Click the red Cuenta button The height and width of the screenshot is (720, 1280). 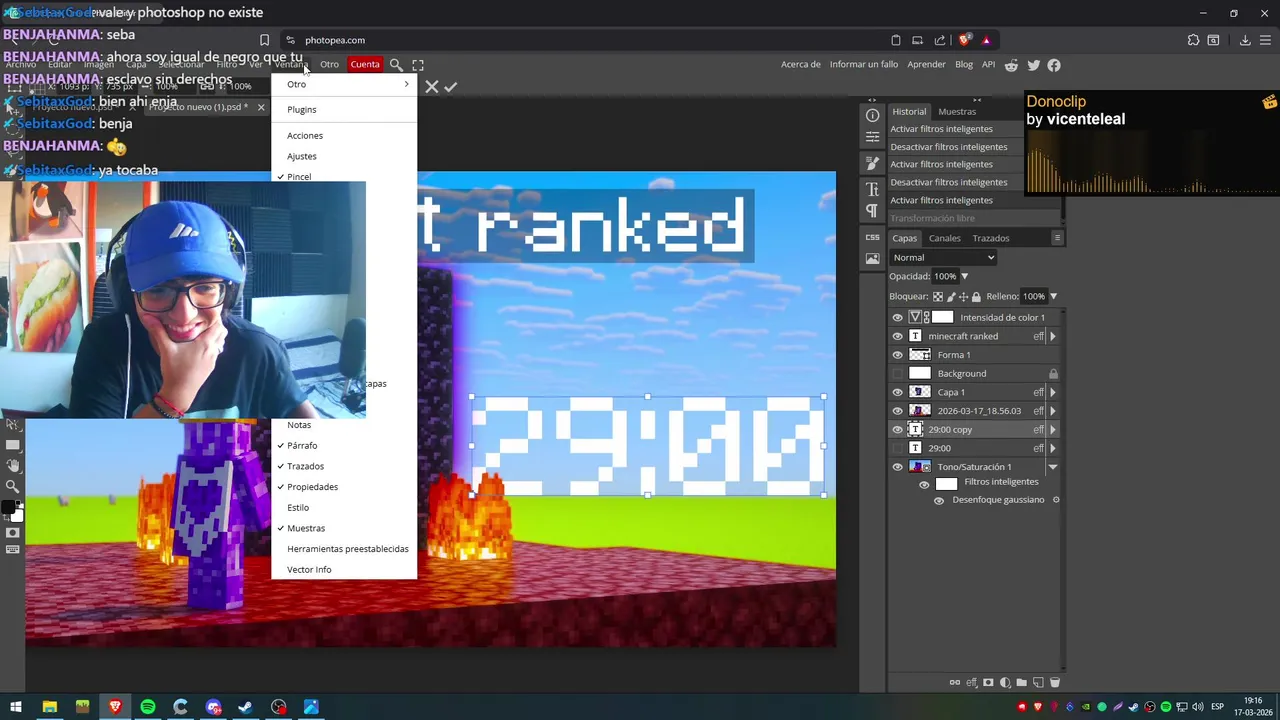(x=365, y=64)
